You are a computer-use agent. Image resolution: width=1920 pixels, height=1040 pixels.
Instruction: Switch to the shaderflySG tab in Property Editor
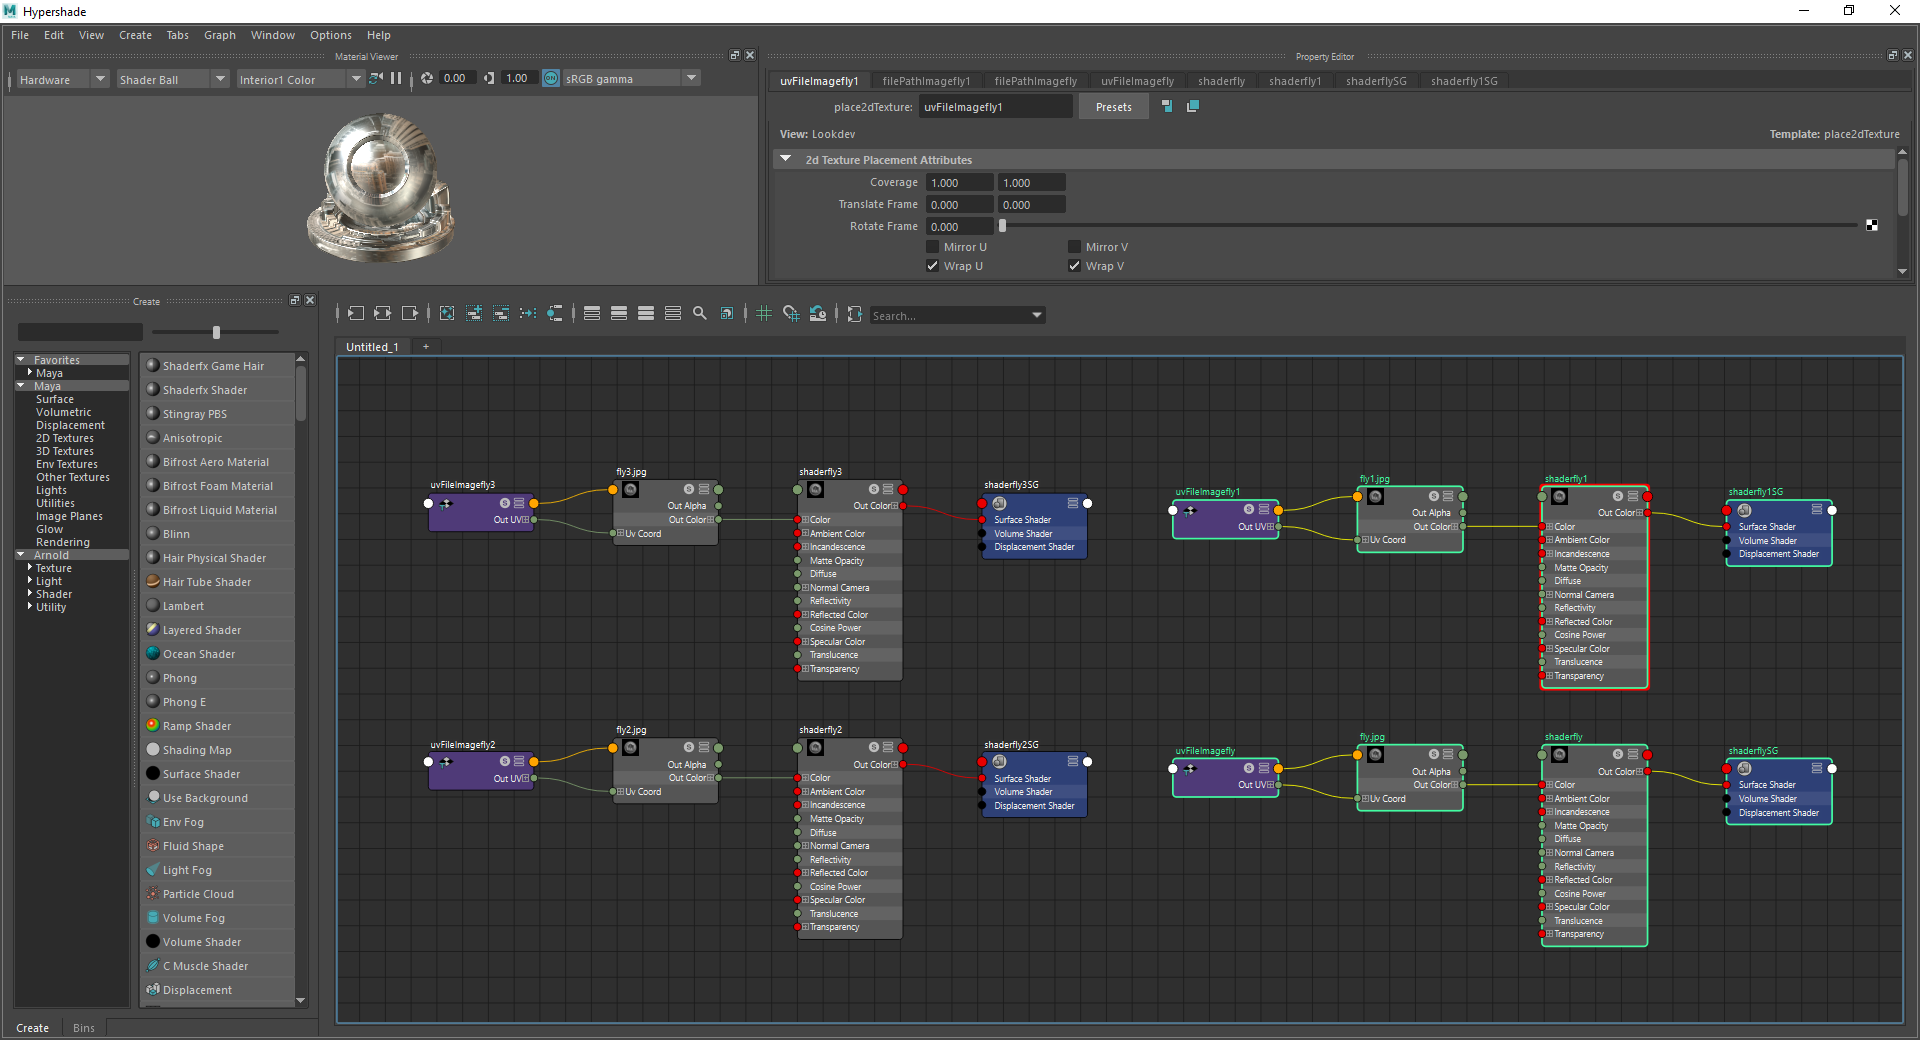[x=1376, y=81]
